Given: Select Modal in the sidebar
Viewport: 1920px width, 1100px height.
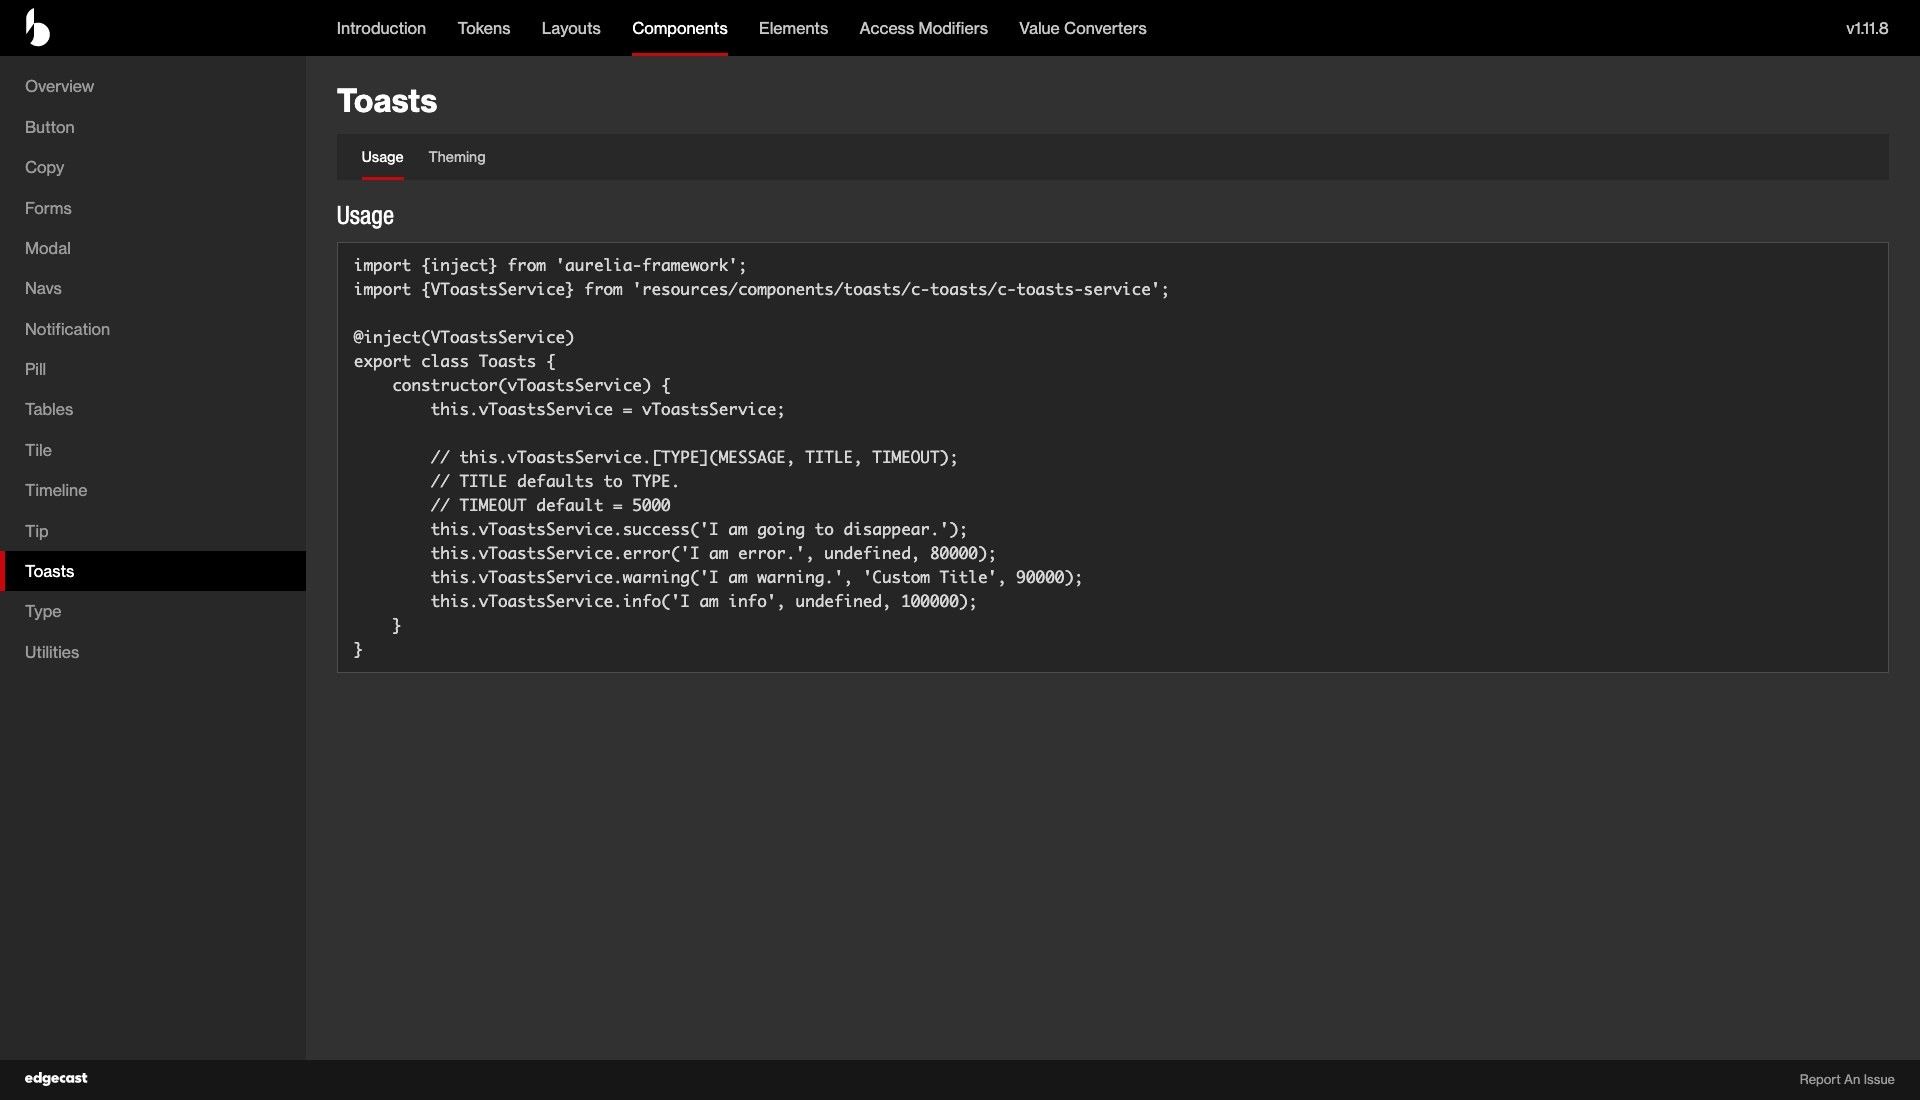Looking at the screenshot, I should click(x=153, y=248).
